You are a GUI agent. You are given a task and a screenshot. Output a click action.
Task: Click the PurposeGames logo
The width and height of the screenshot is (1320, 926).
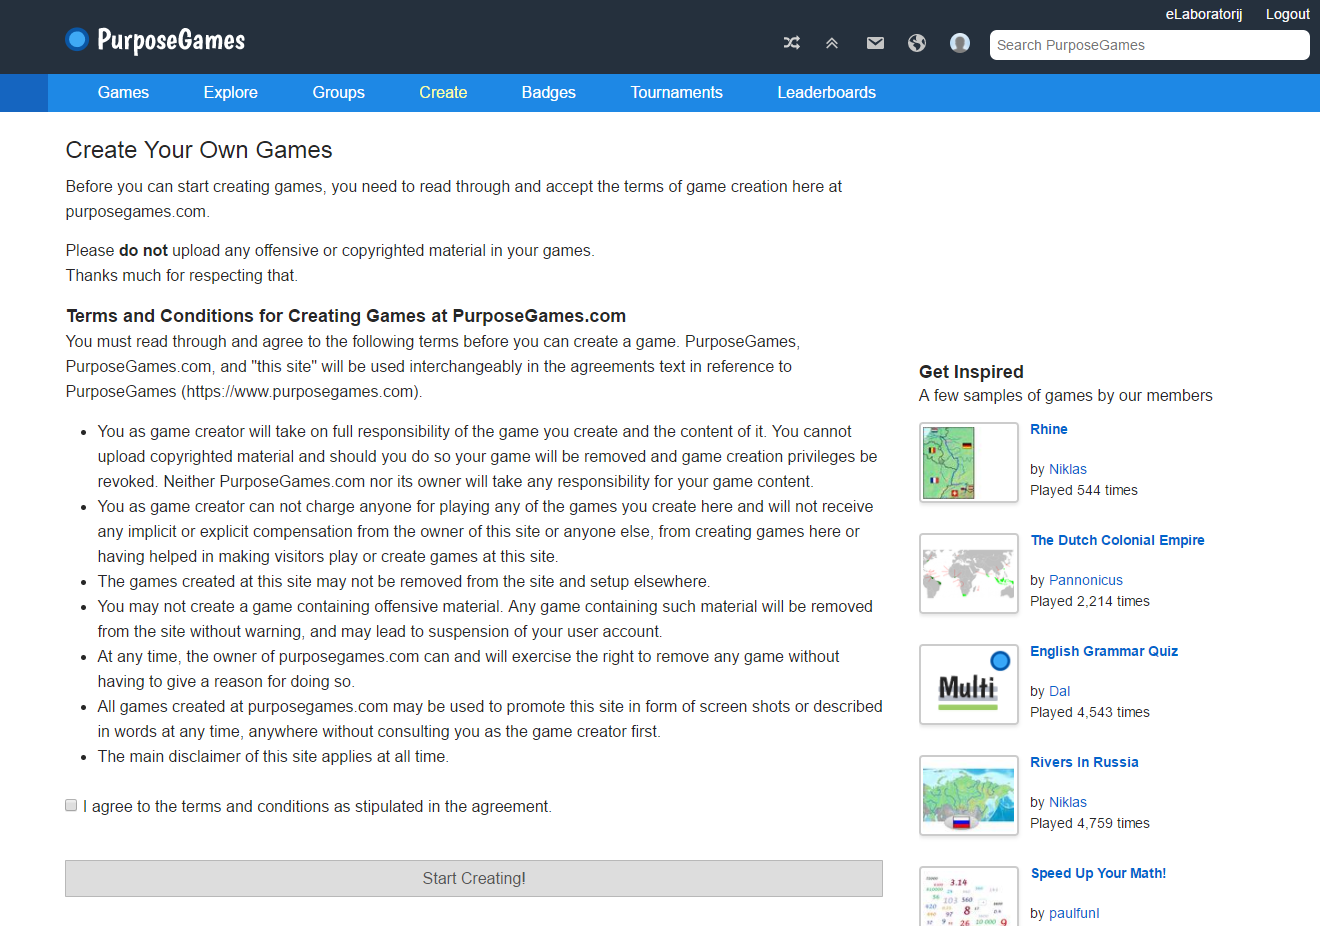(x=156, y=40)
